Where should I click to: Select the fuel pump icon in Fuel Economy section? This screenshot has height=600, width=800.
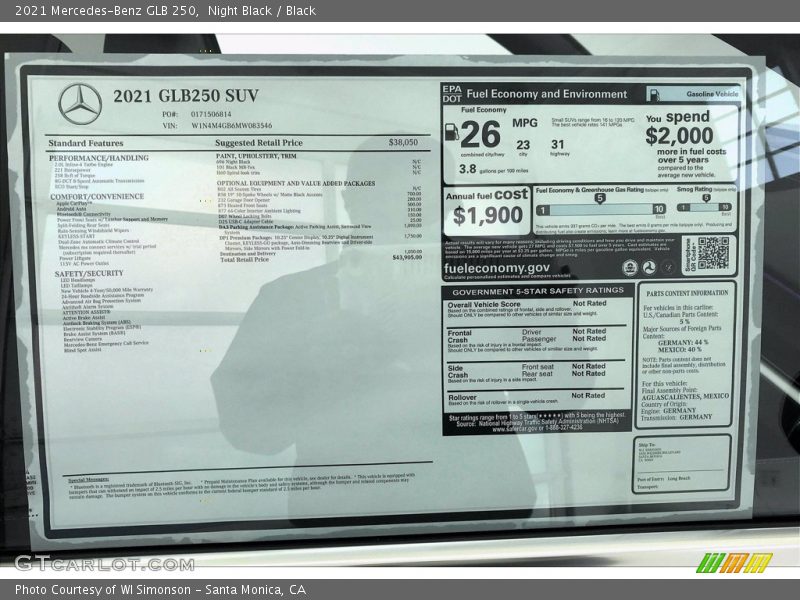click(451, 132)
